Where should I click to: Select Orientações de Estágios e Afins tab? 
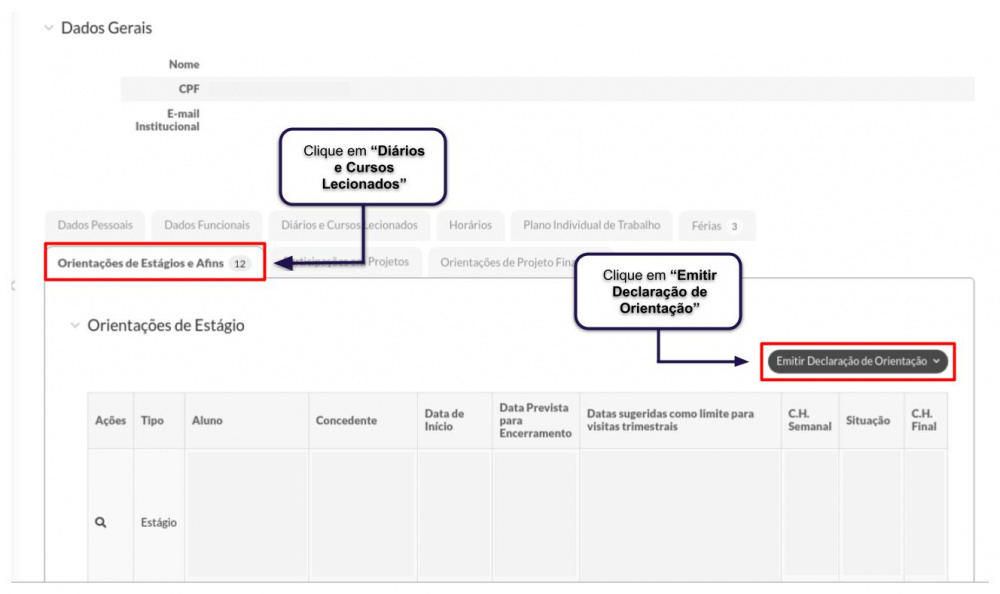154,263
